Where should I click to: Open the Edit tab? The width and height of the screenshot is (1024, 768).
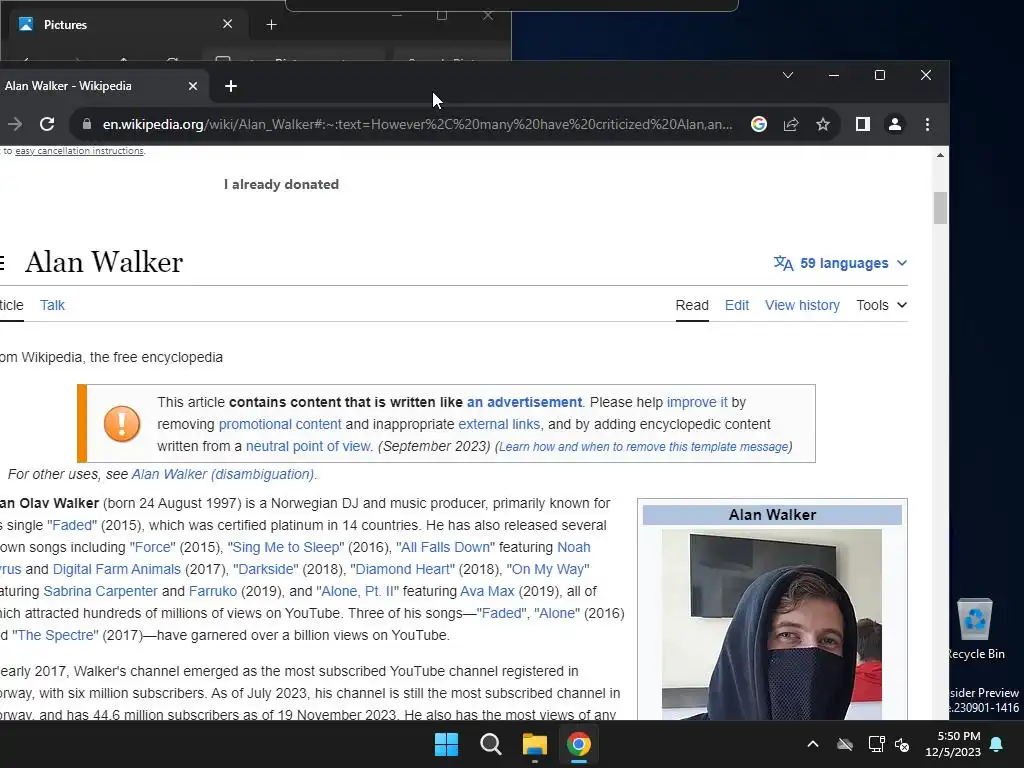tap(737, 305)
